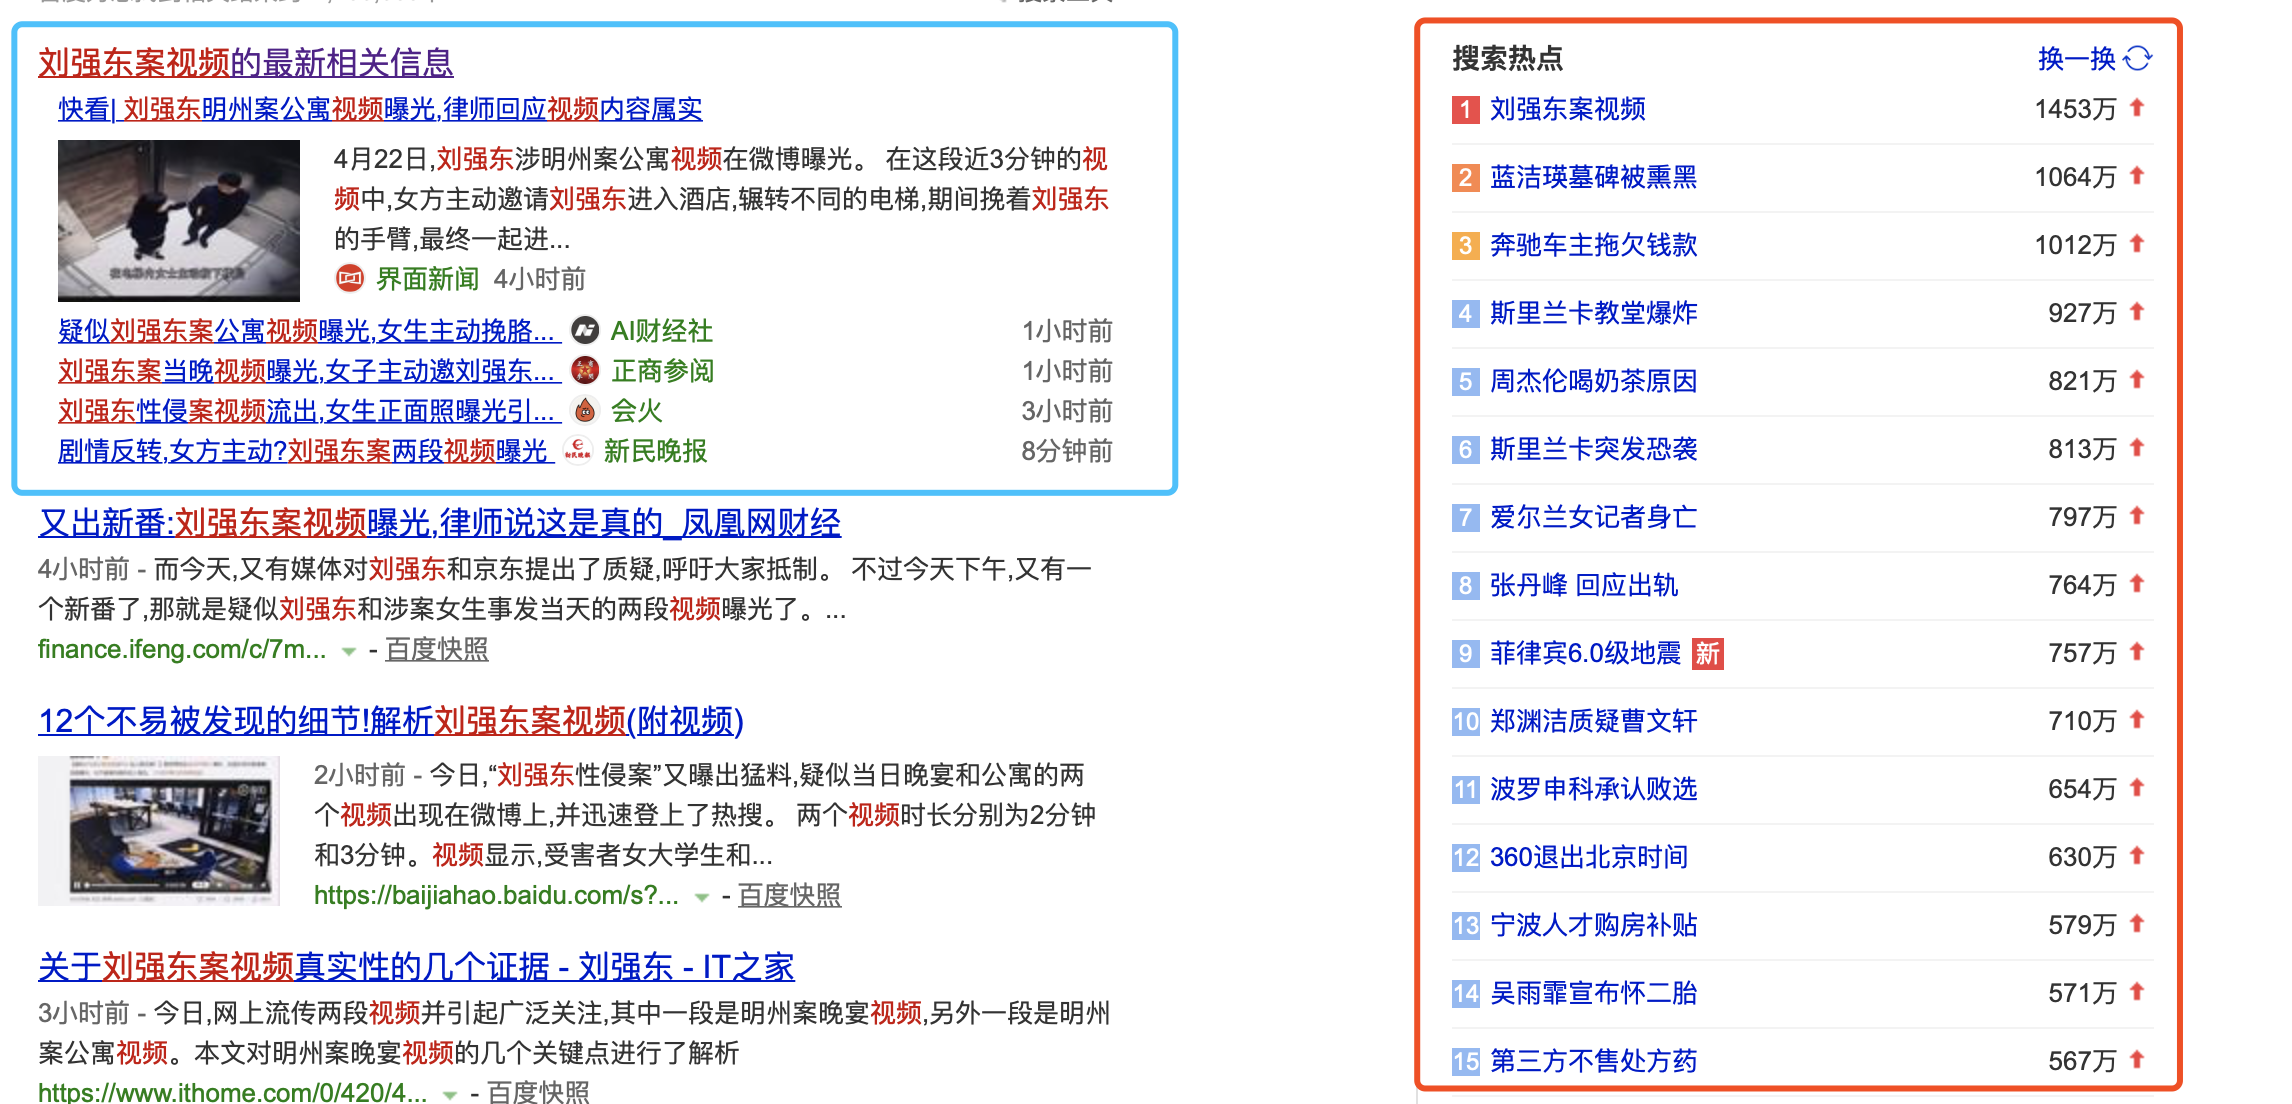
Task: Open the 百度快照 link for the ifeng result
Action: (x=437, y=650)
